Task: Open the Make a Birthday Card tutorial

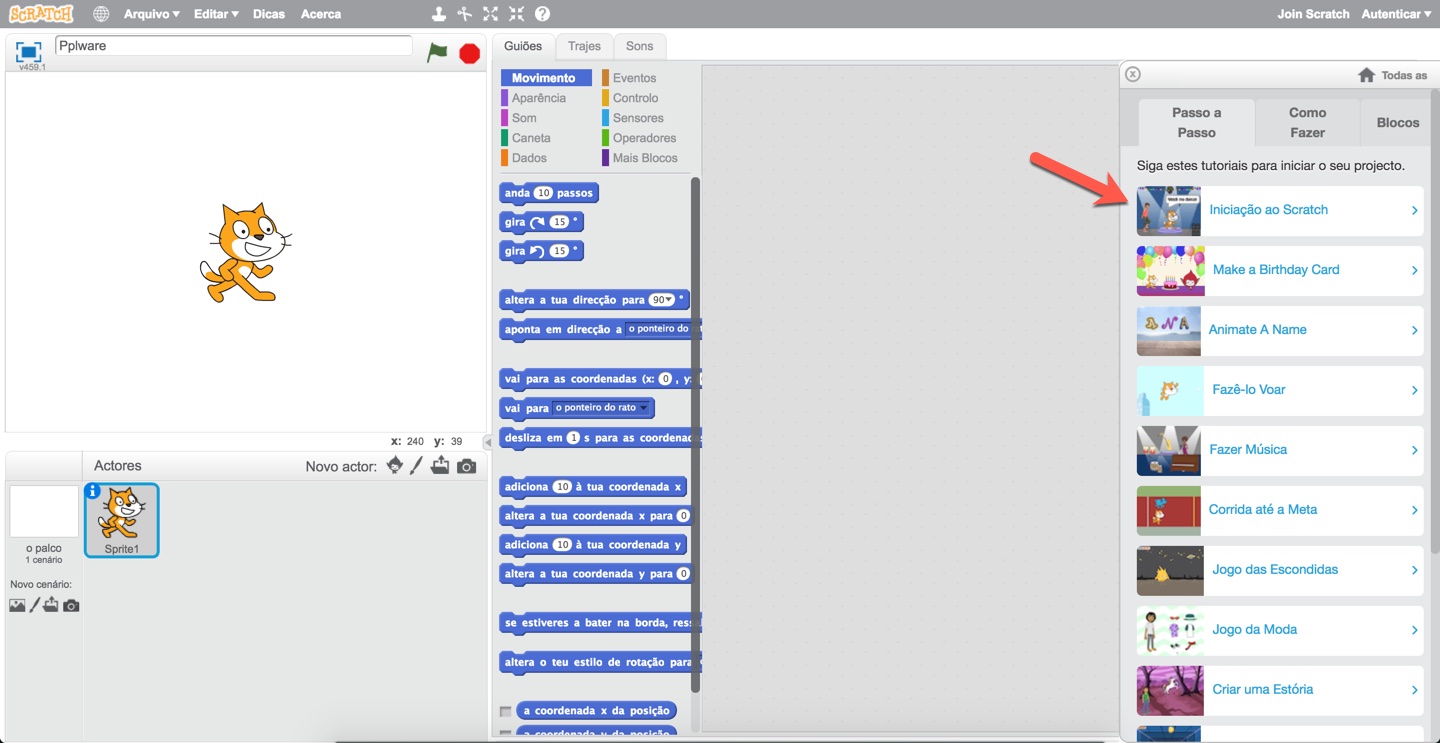Action: pyautogui.click(x=1280, y=270)
